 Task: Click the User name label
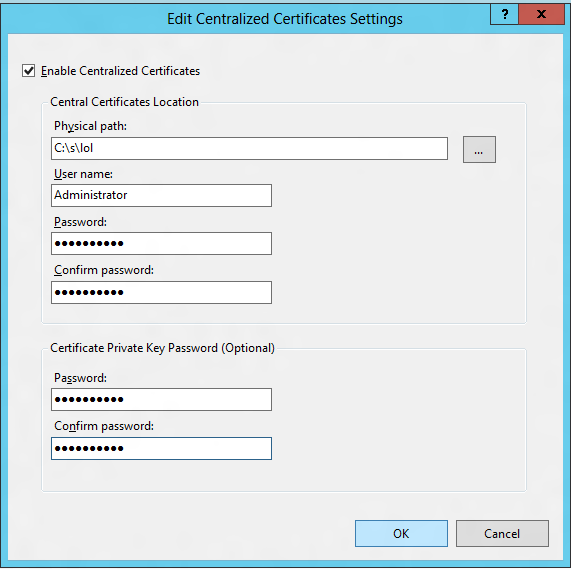(83, 174)
